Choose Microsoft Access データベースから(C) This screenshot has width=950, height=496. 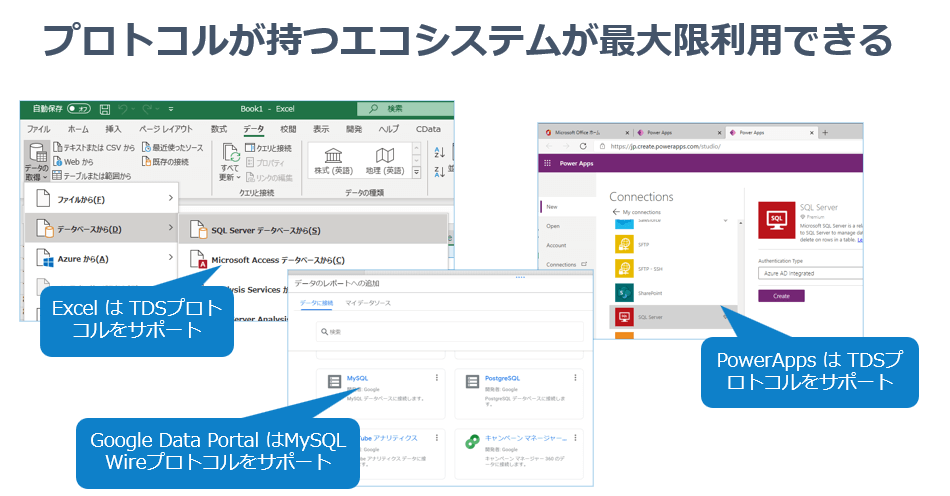tap(313, 260)
